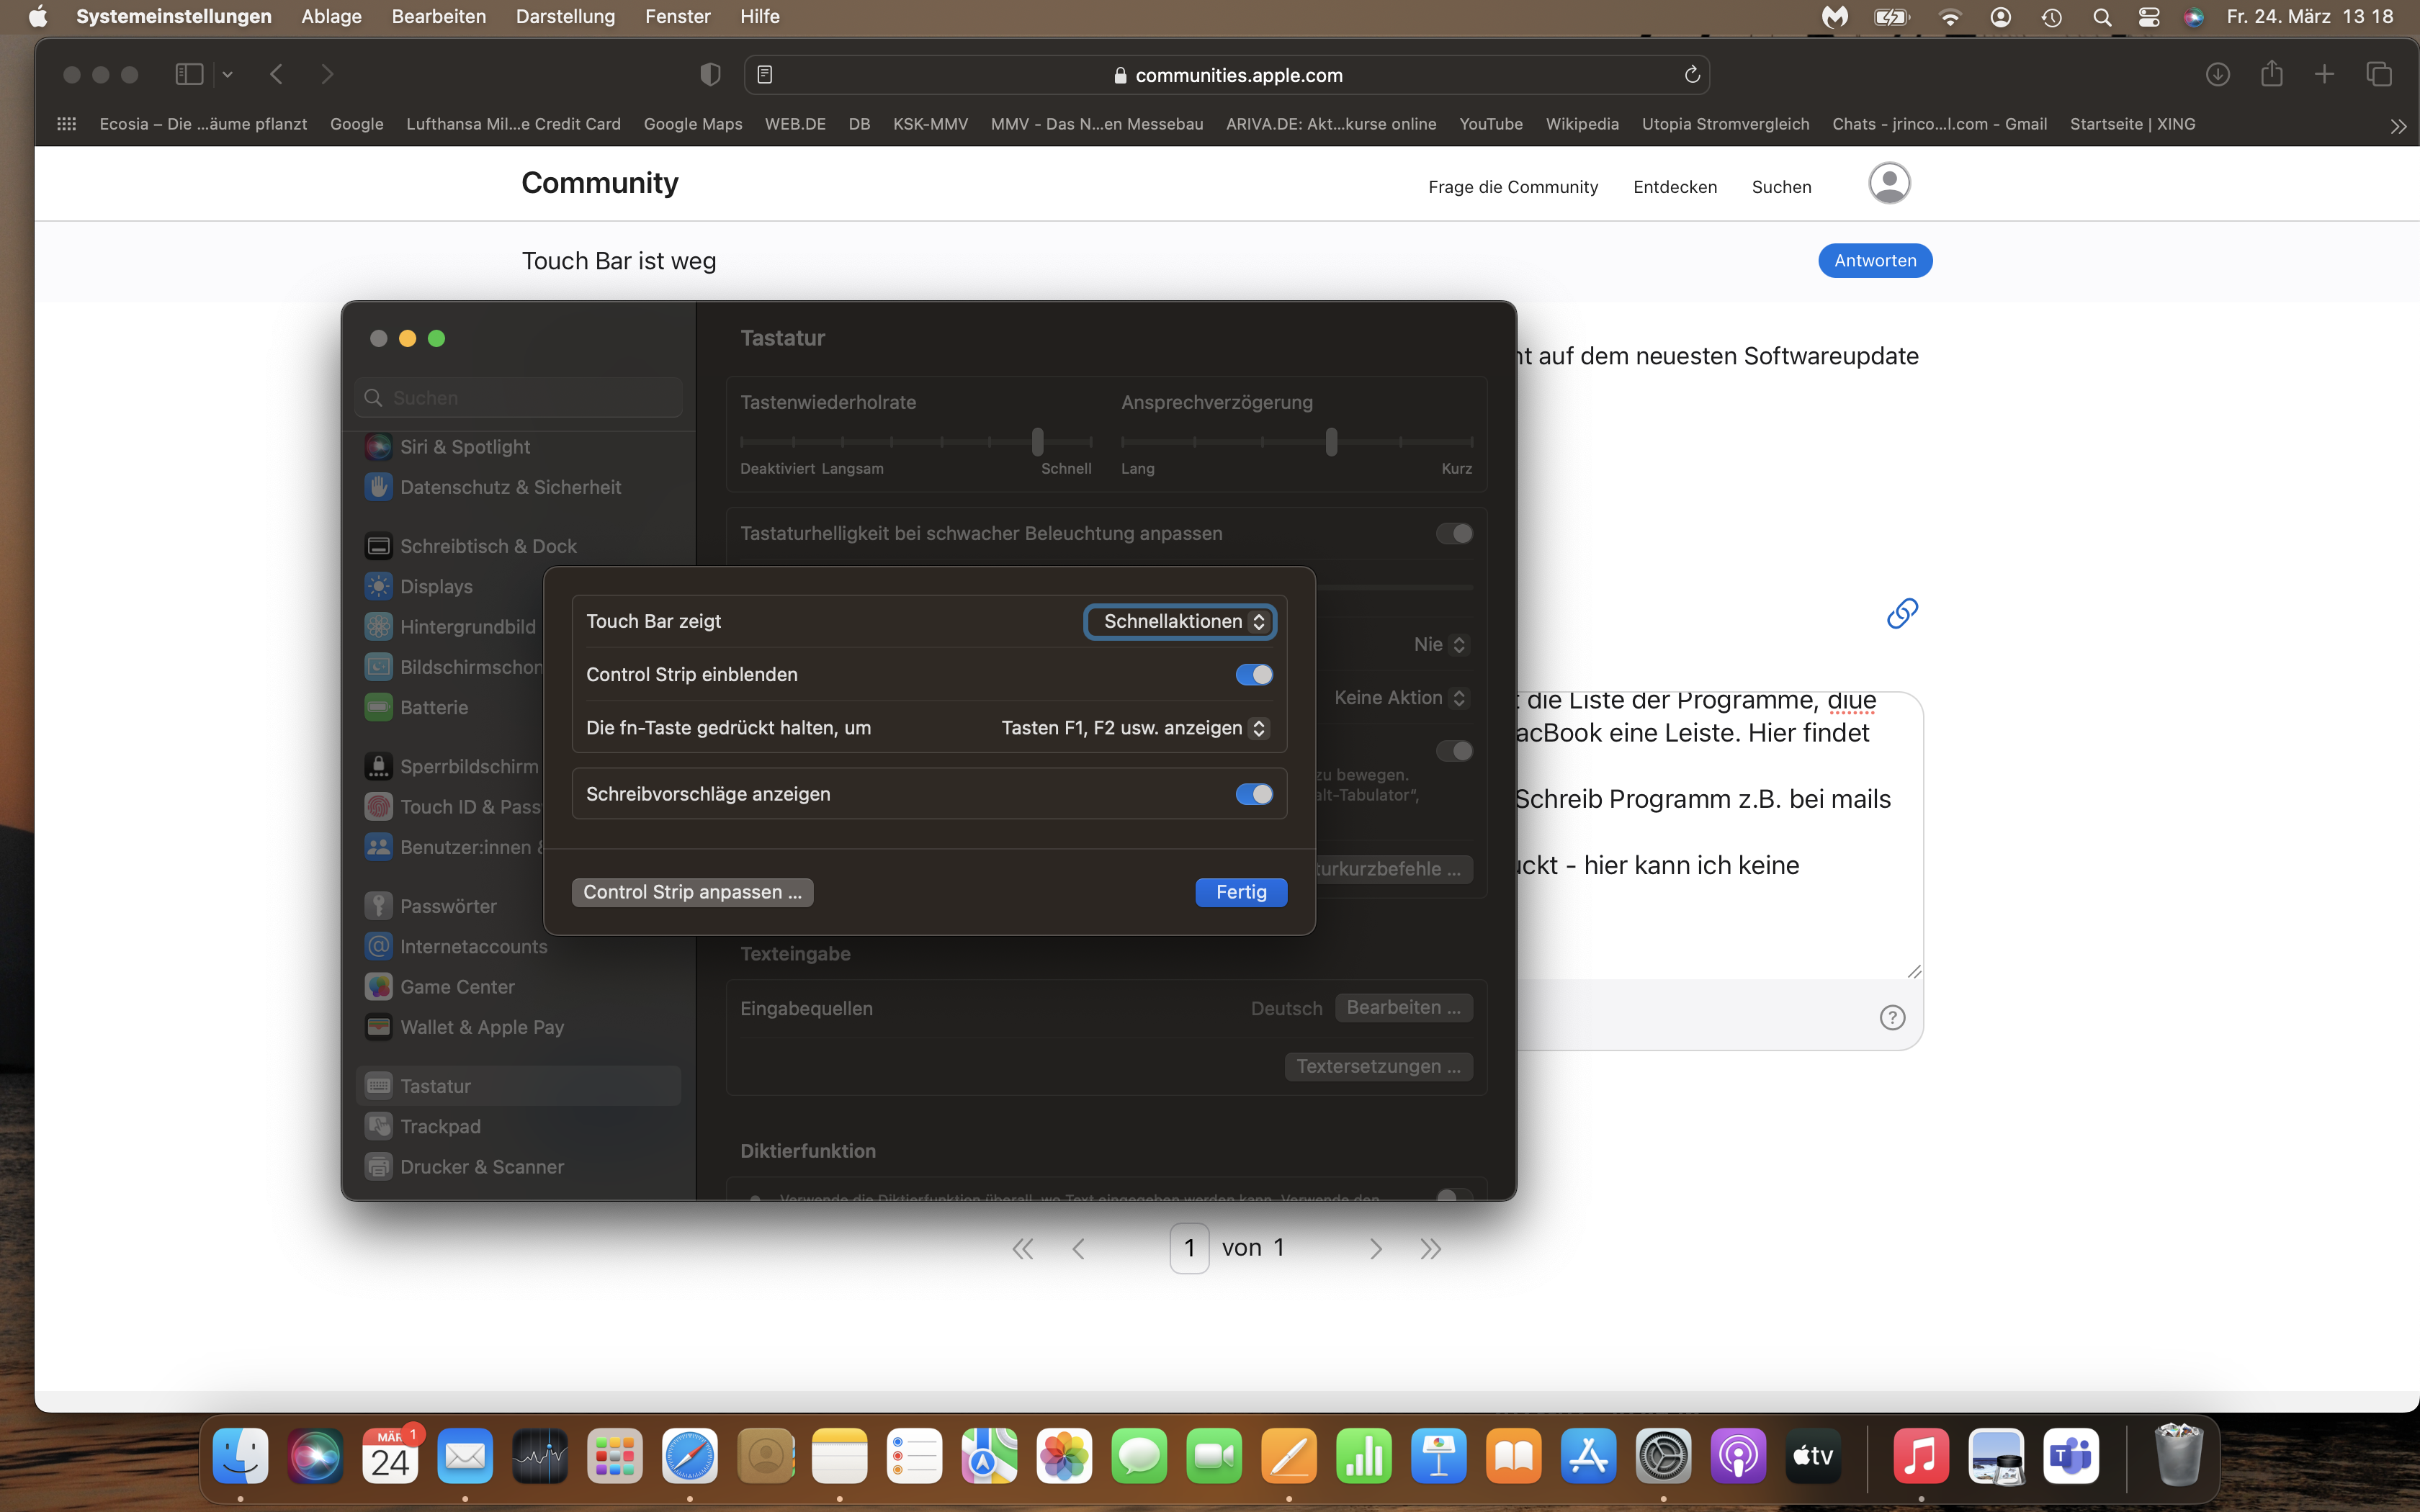
Task: Click Control Strip anpassen button
Action: click(692, 892)
